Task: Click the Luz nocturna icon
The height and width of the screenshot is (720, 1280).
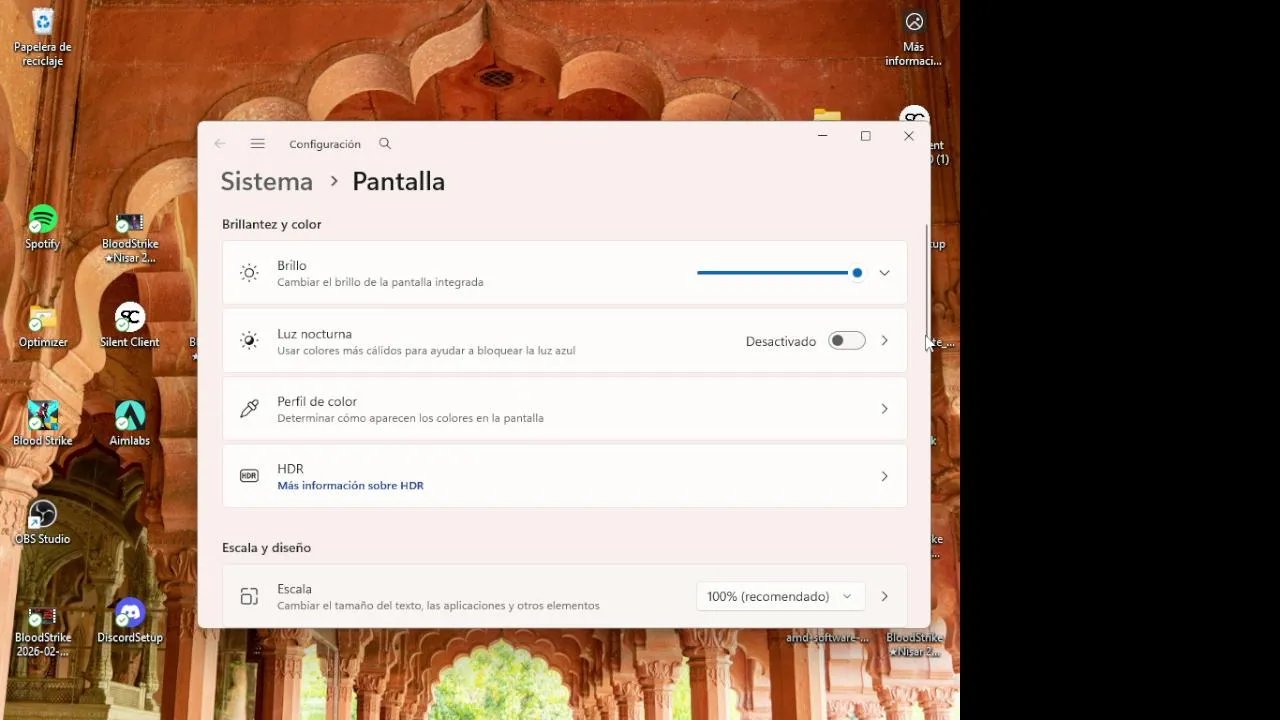Action: [249, 340]
